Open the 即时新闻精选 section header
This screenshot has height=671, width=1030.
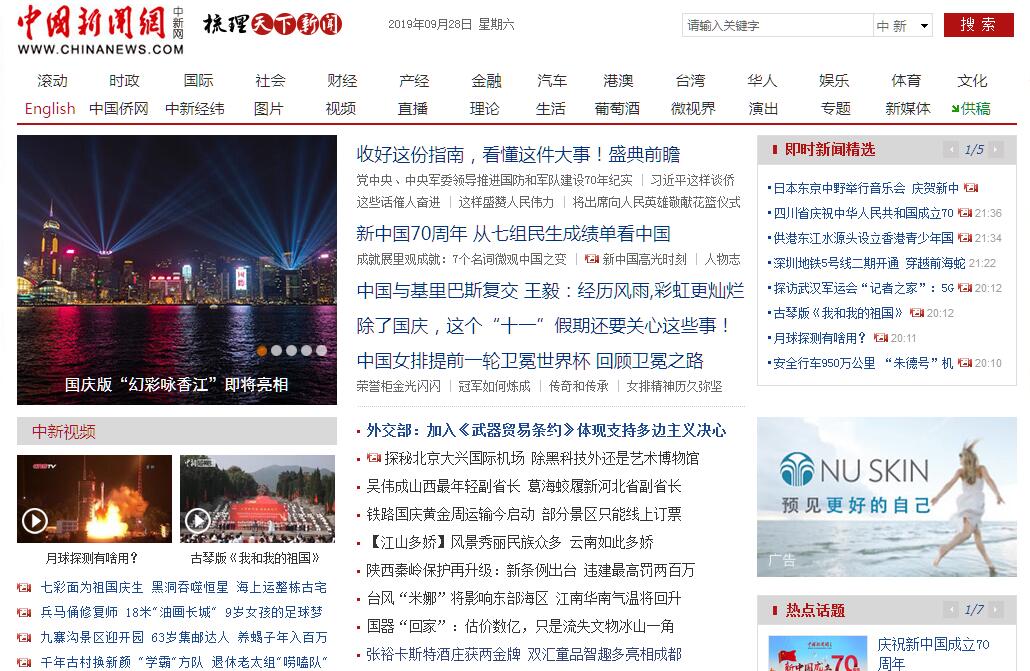830,150
